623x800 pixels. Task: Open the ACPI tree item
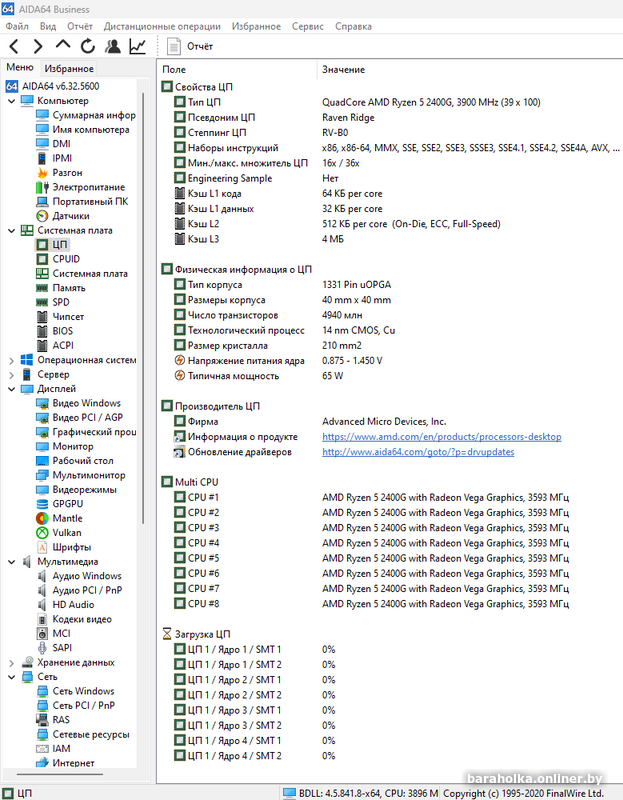tap(55, 345)
